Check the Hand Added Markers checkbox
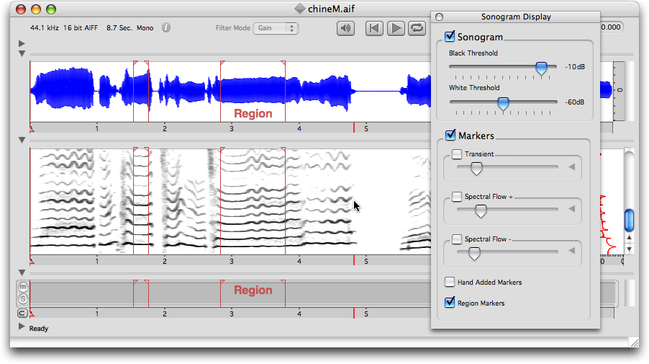The image size is (649, 364). [449, 282]
